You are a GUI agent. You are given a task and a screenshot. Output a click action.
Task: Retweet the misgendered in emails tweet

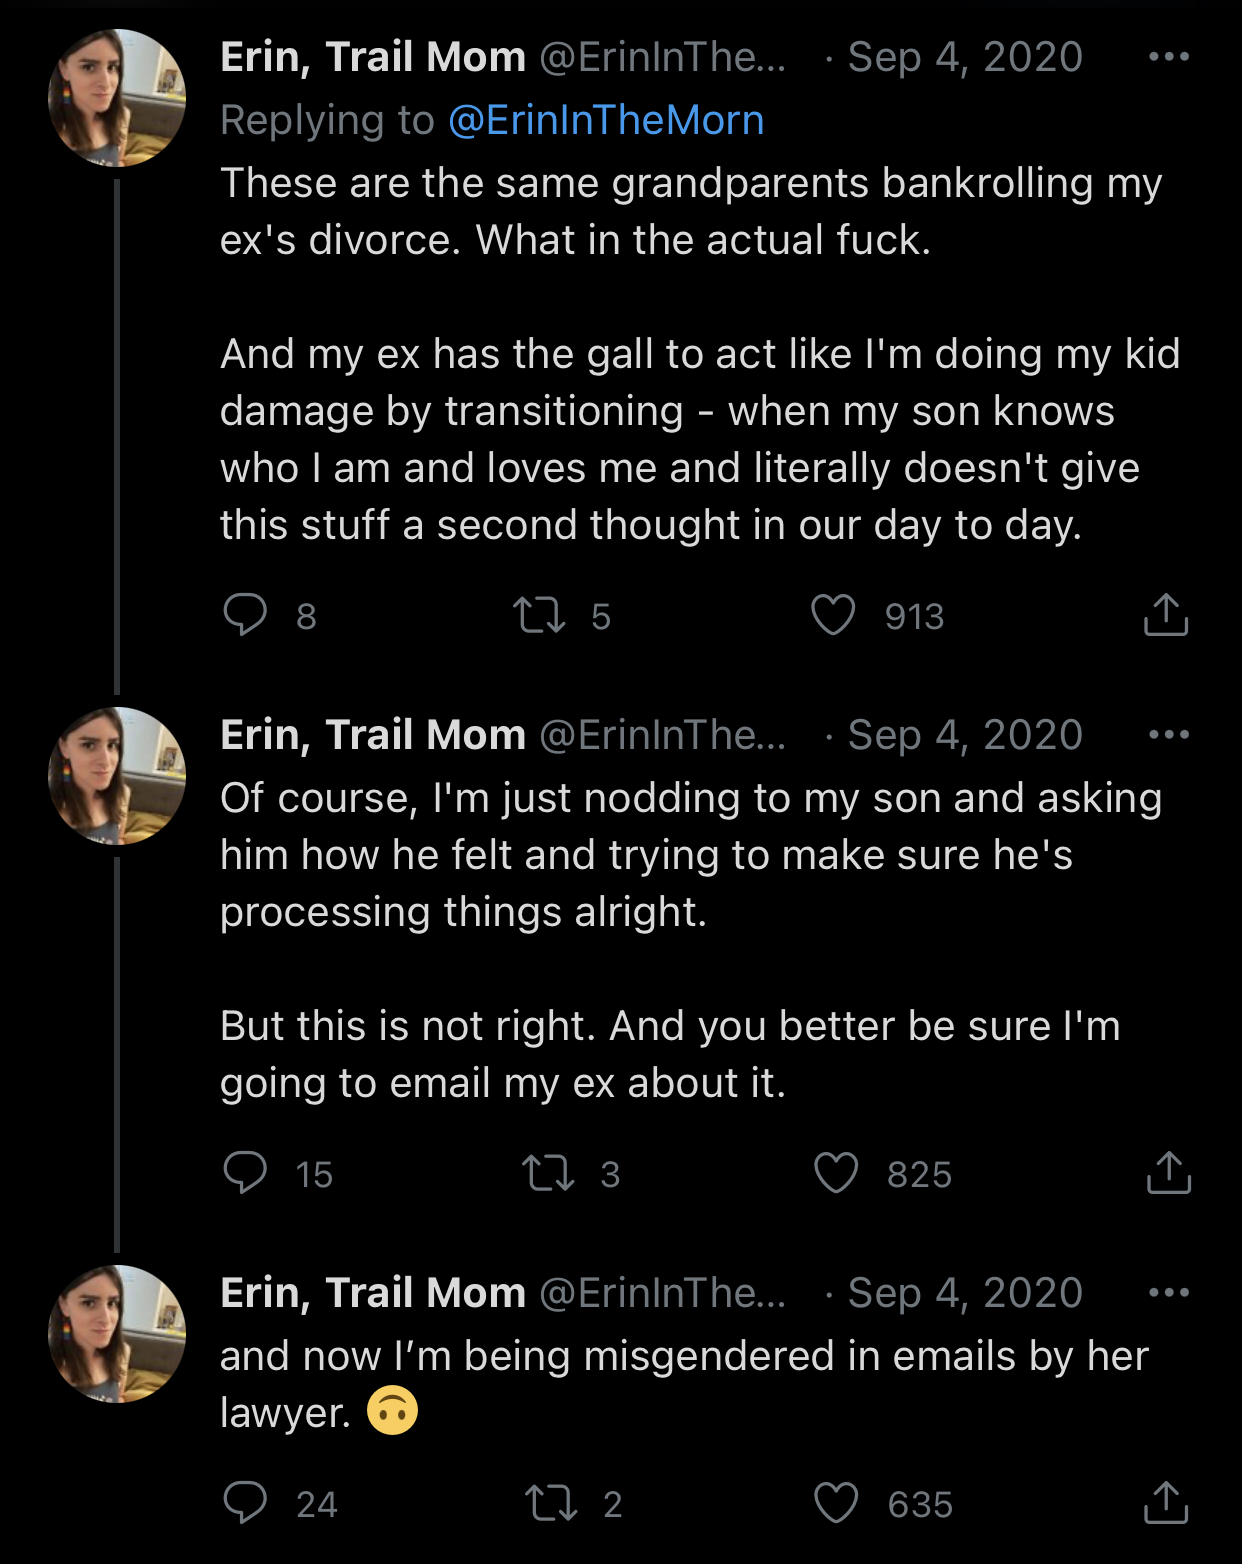coord(551,1502)
